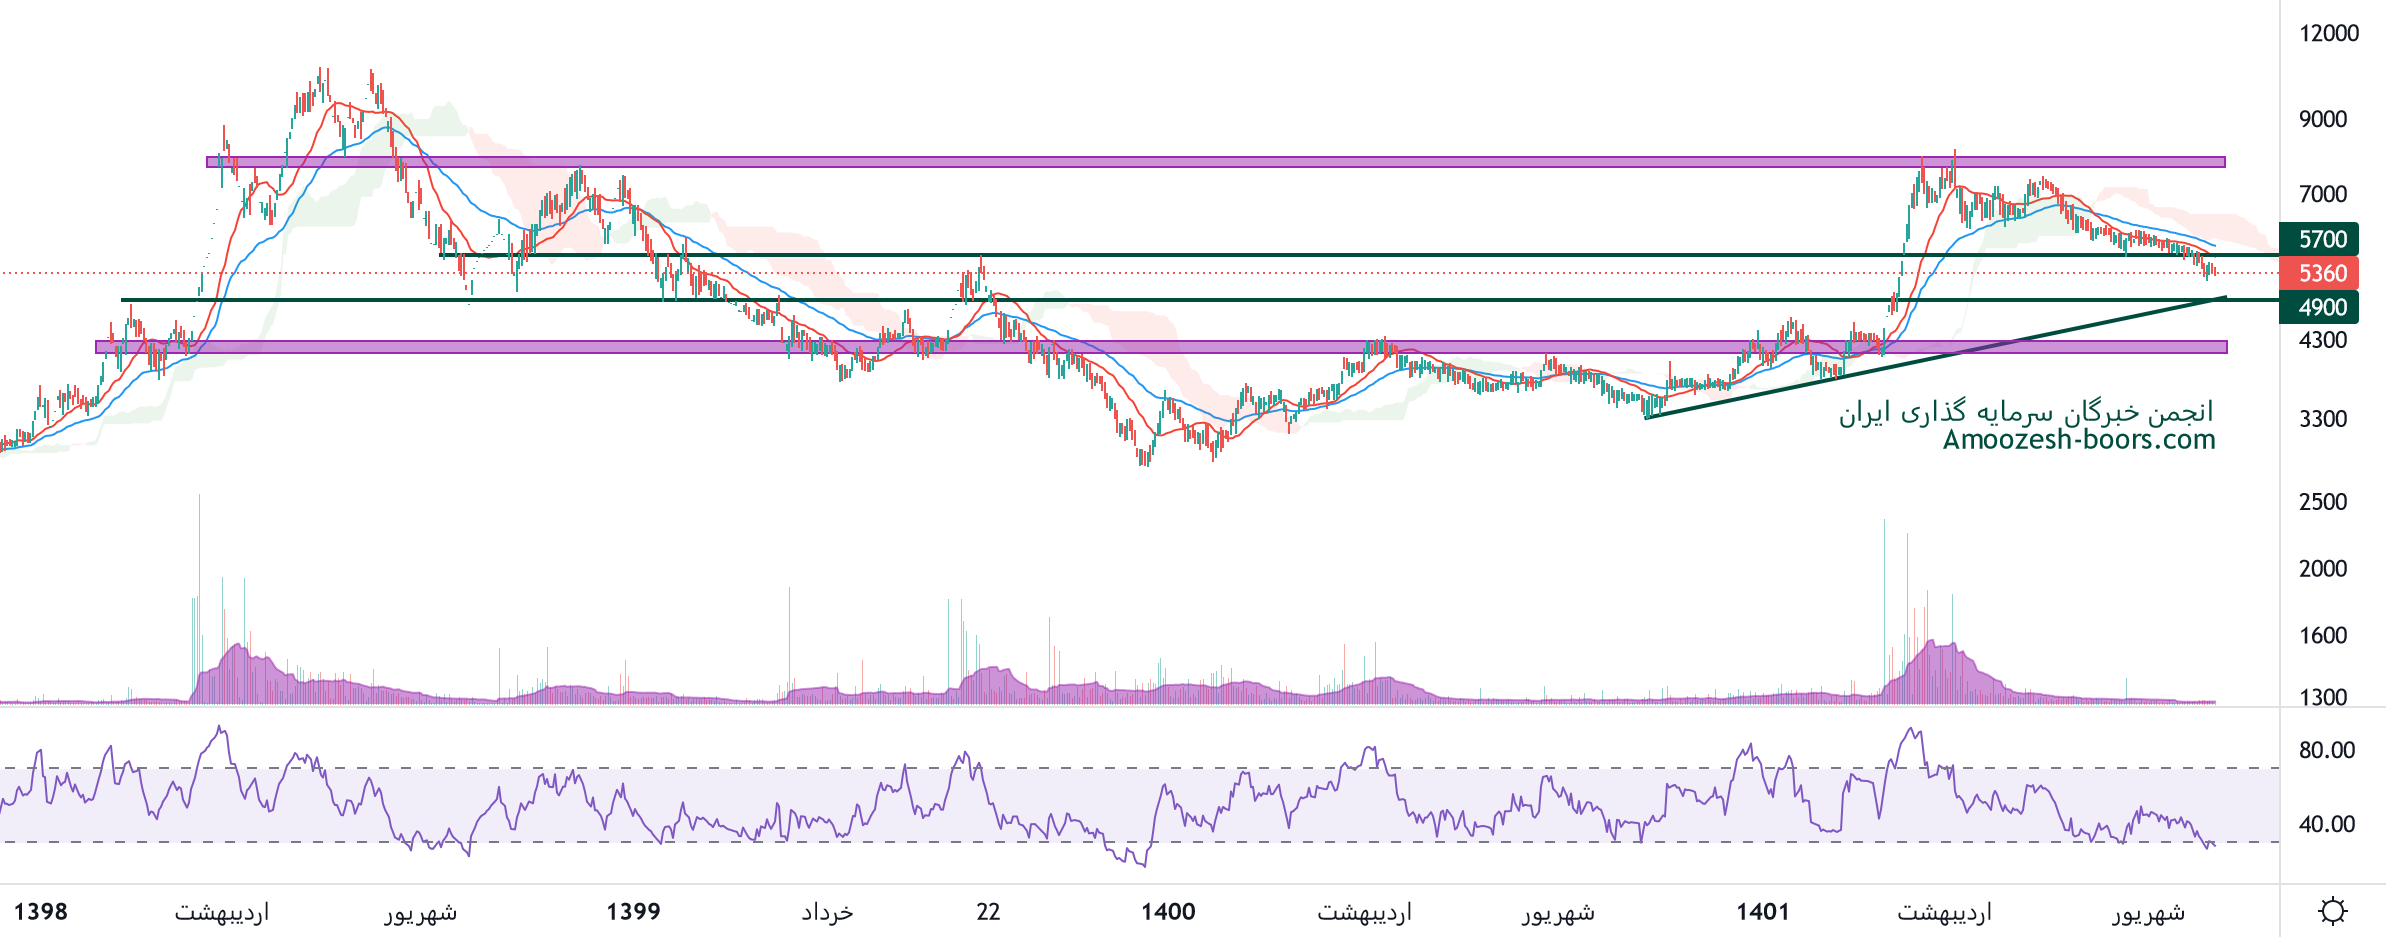2386x937 pixels.
Task: Click the 9000 price axis label
Action: click(2322, 119)
